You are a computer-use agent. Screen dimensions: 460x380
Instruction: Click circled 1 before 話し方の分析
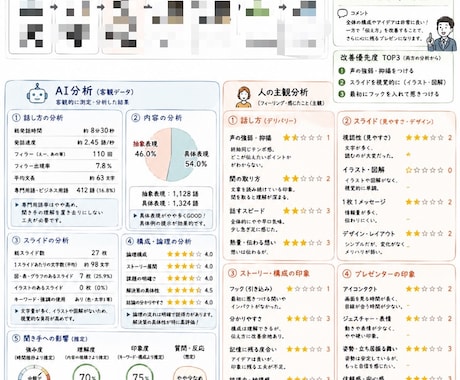click(x=16, y=118)
